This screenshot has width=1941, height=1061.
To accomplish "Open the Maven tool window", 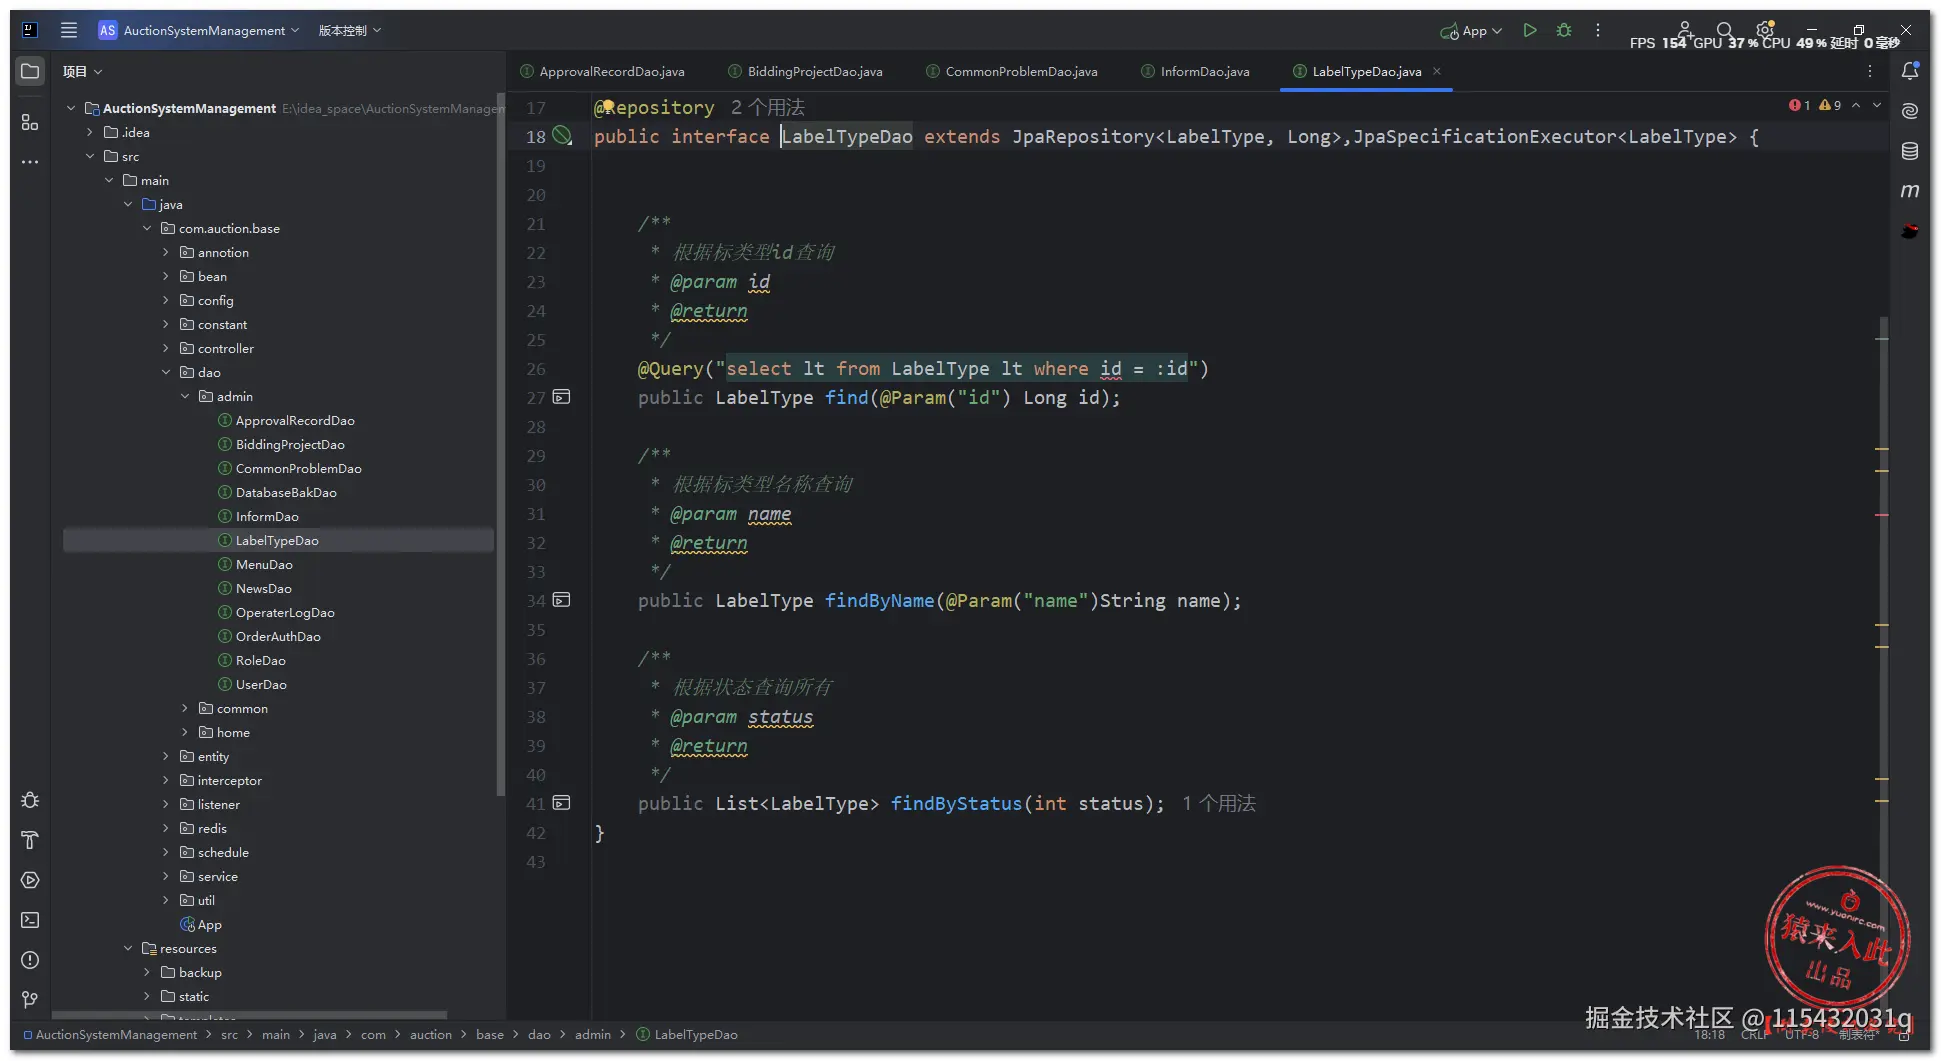I will (1910, 190).
